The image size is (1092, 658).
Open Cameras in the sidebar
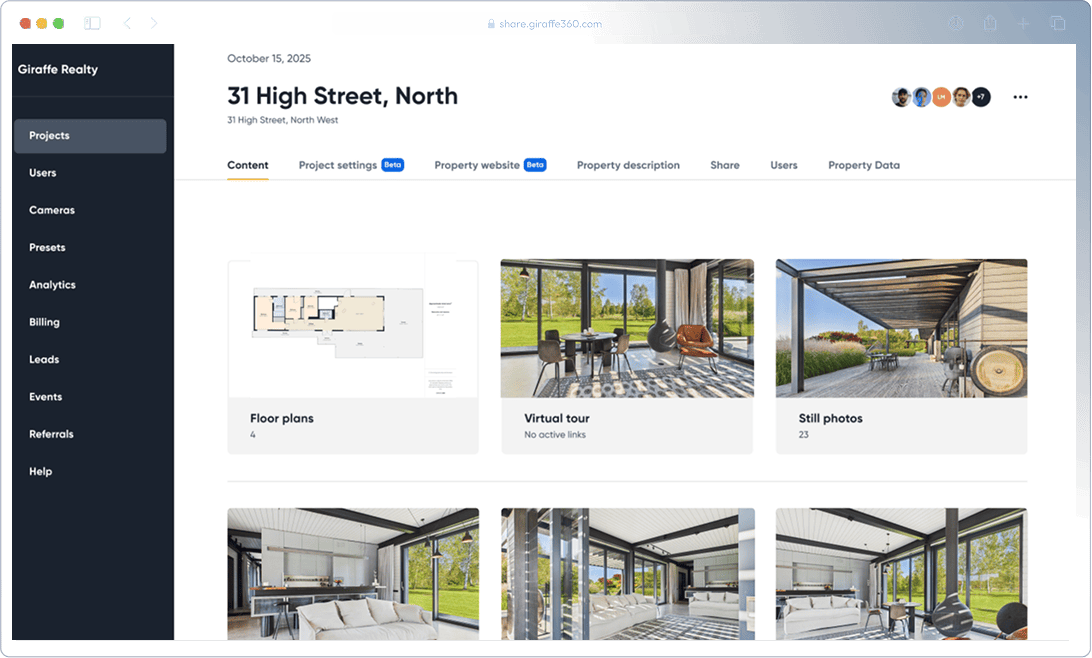pos(52,210)
